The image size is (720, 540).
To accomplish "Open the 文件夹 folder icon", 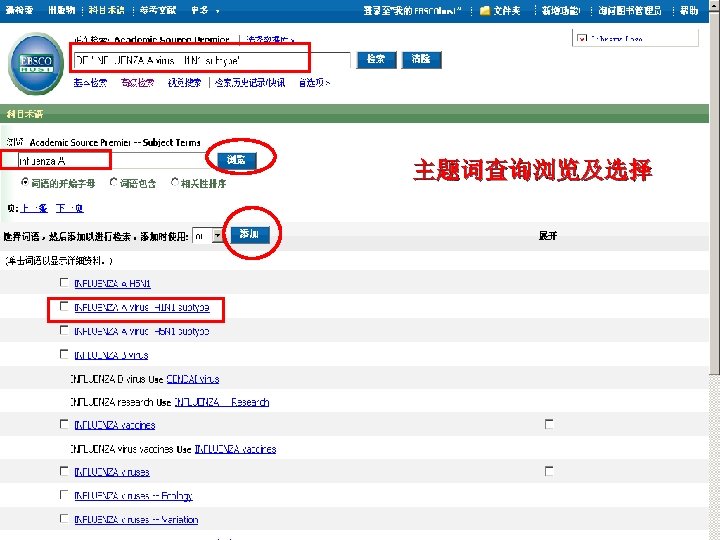I will [x=485, y=11].
